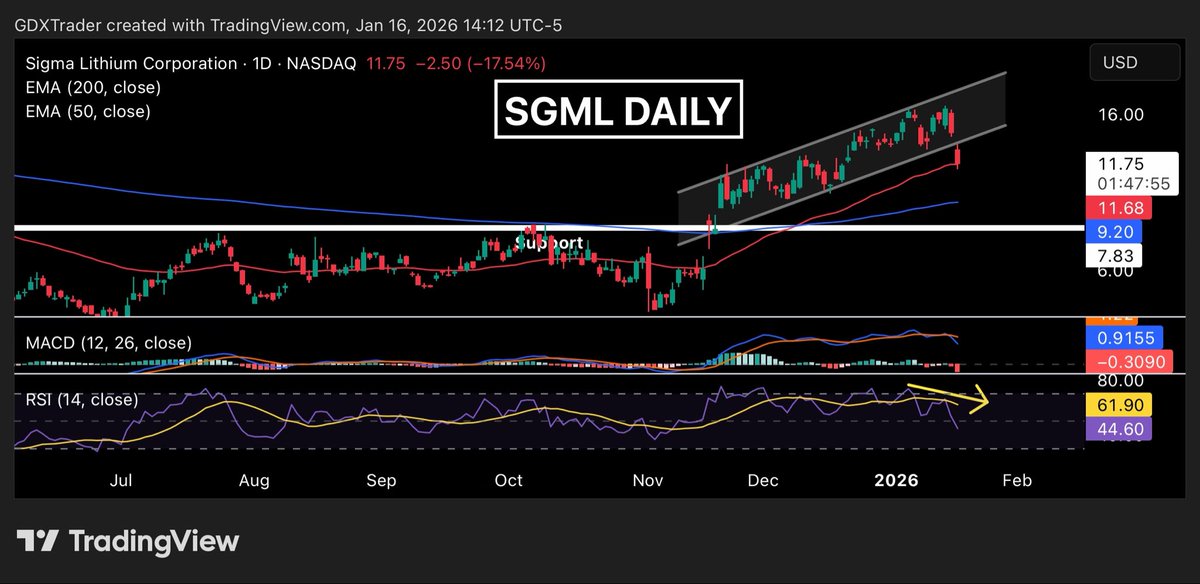Click the TradingView logo
The height and width of the screenshot is (584, 1200).
pyautogui.click(x=130, y=542)
